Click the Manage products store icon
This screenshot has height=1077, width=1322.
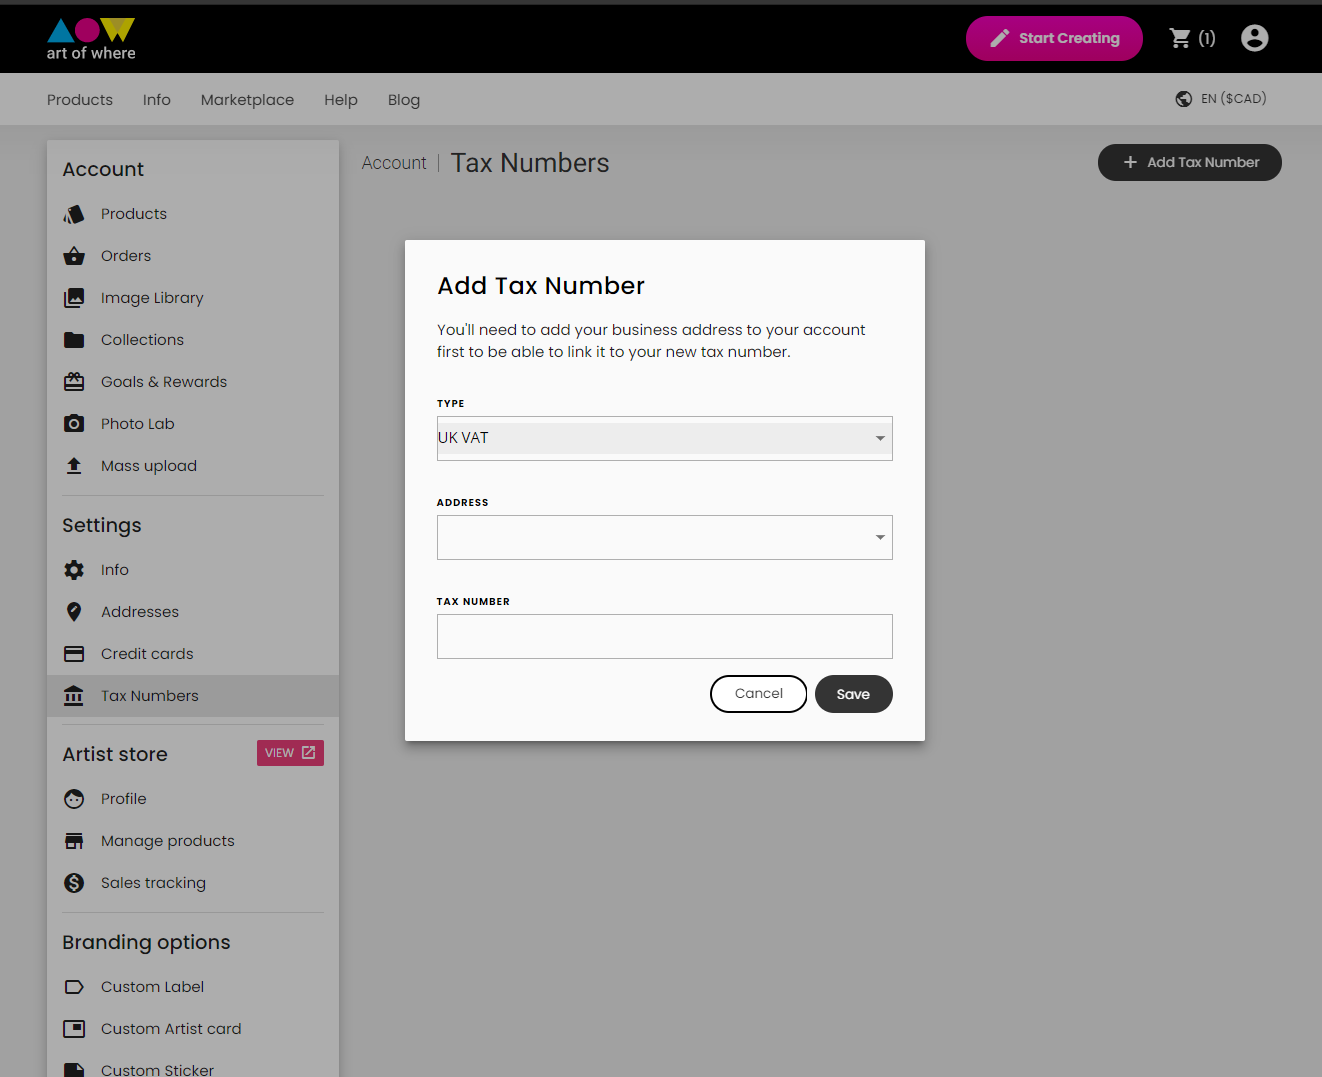[x=74, y=841]
